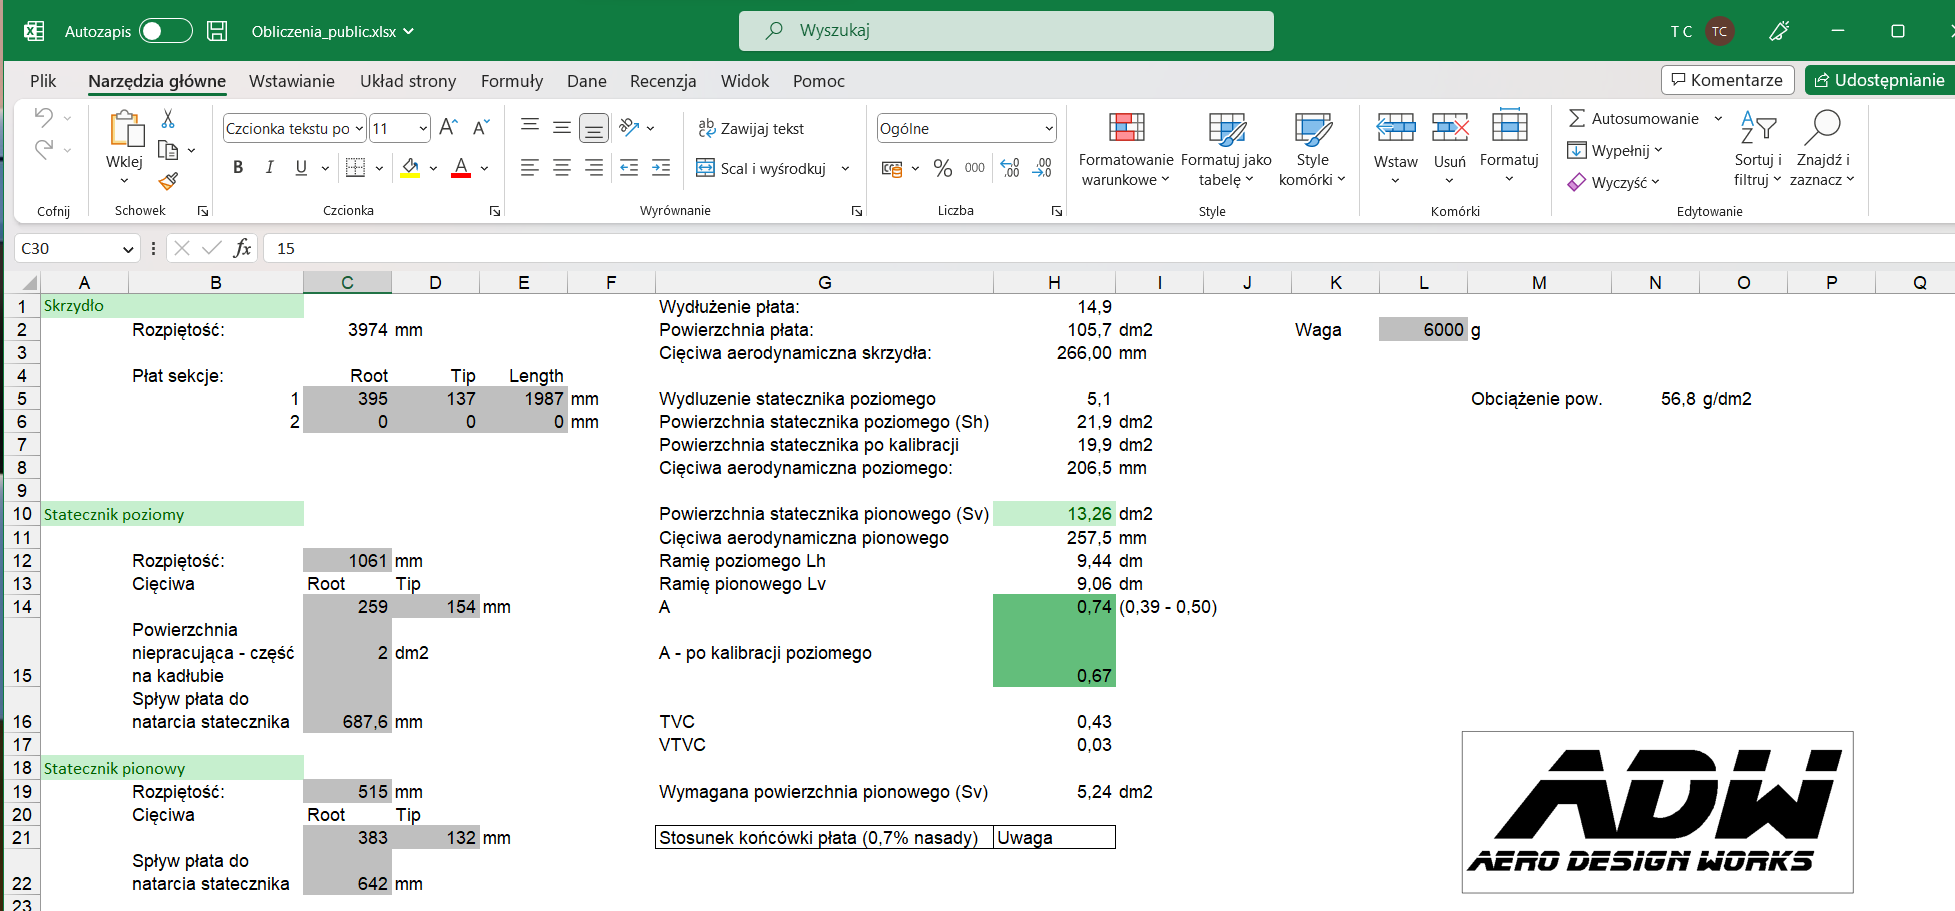Toggle the Autozapis autosave switch

[165, 31]
